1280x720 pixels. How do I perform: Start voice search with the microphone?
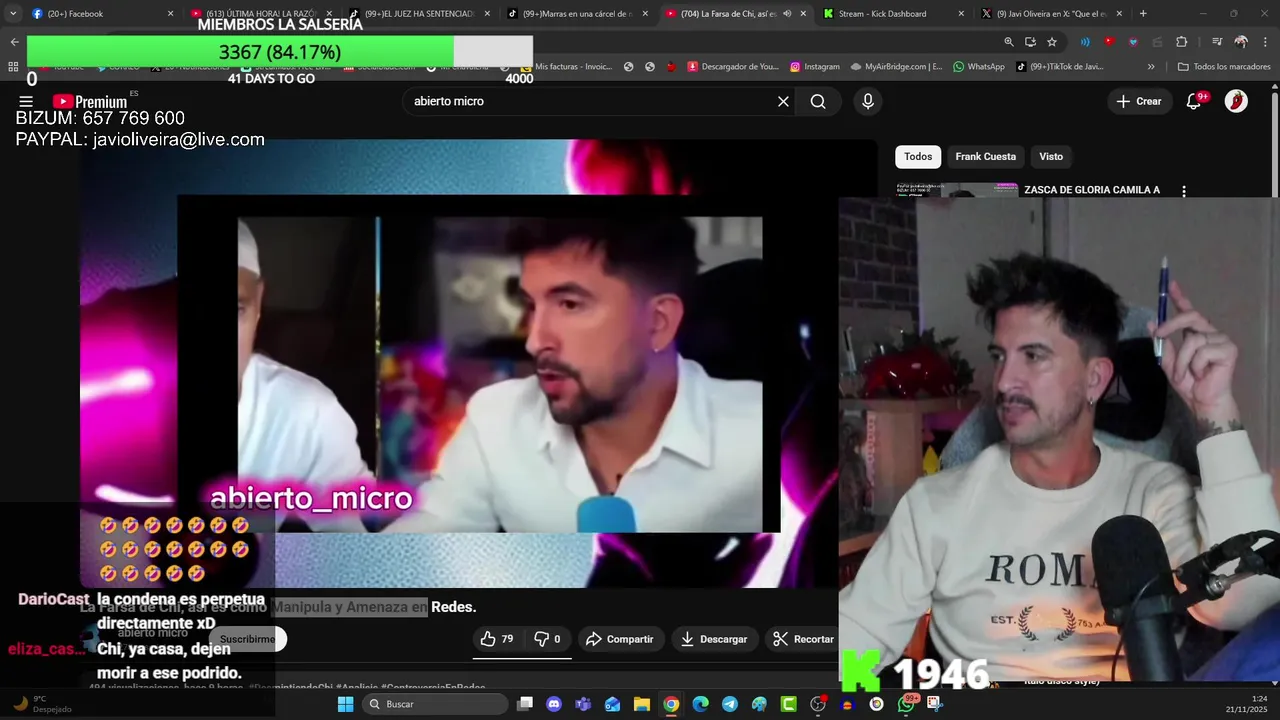point(867,101)
